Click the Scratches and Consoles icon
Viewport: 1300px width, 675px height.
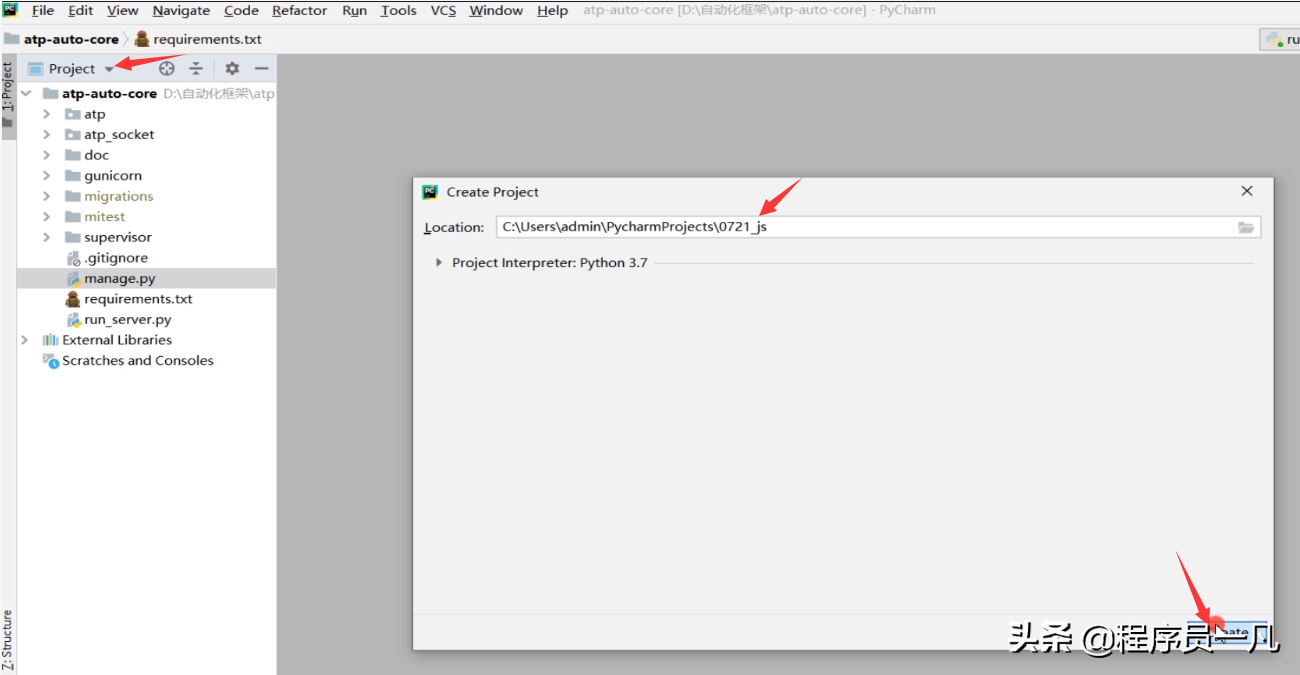pos(51,361)
